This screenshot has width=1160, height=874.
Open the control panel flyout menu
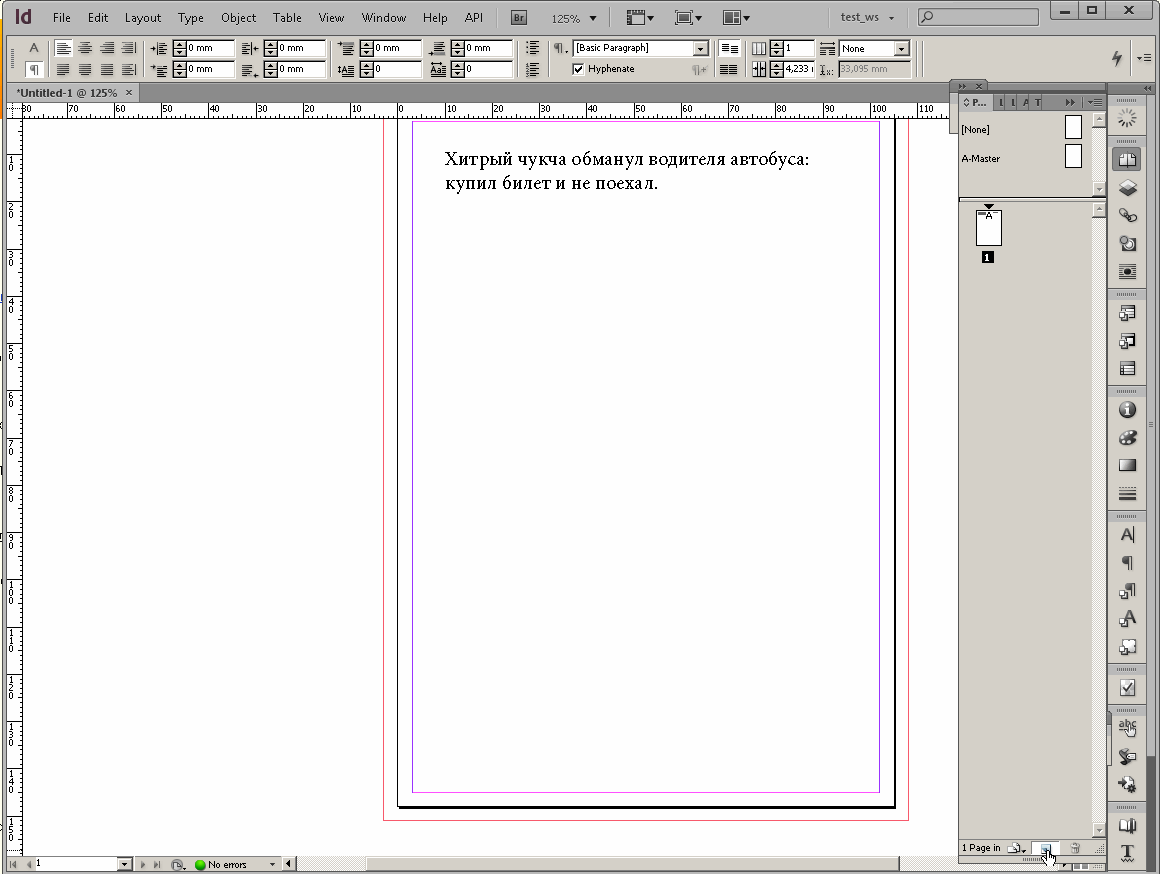1144,58
